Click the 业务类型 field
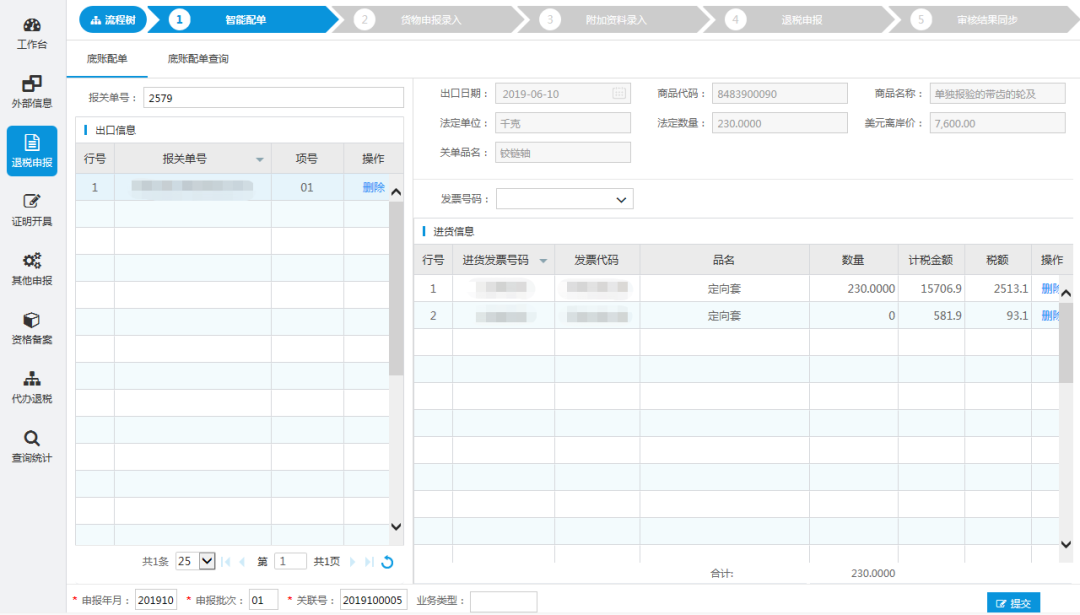Viewport: 1080px width, 615px height. click(x=503, y=601)
